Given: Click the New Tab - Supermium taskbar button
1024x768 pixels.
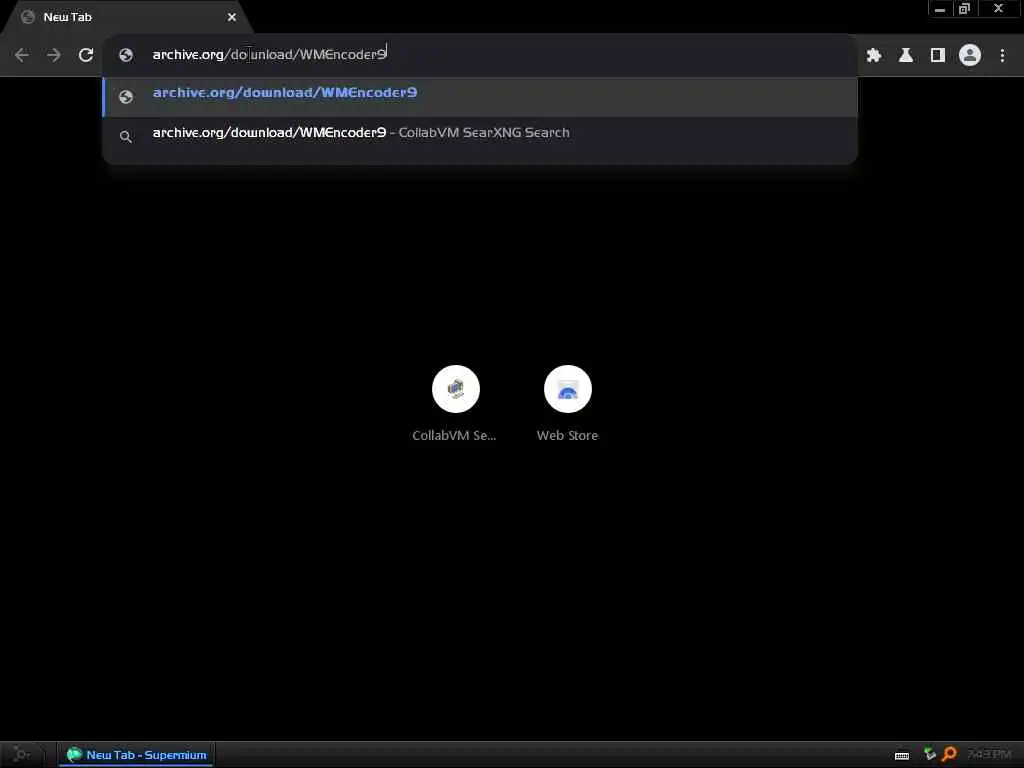Looking at the screenshot, I should [x=137, y=755].
